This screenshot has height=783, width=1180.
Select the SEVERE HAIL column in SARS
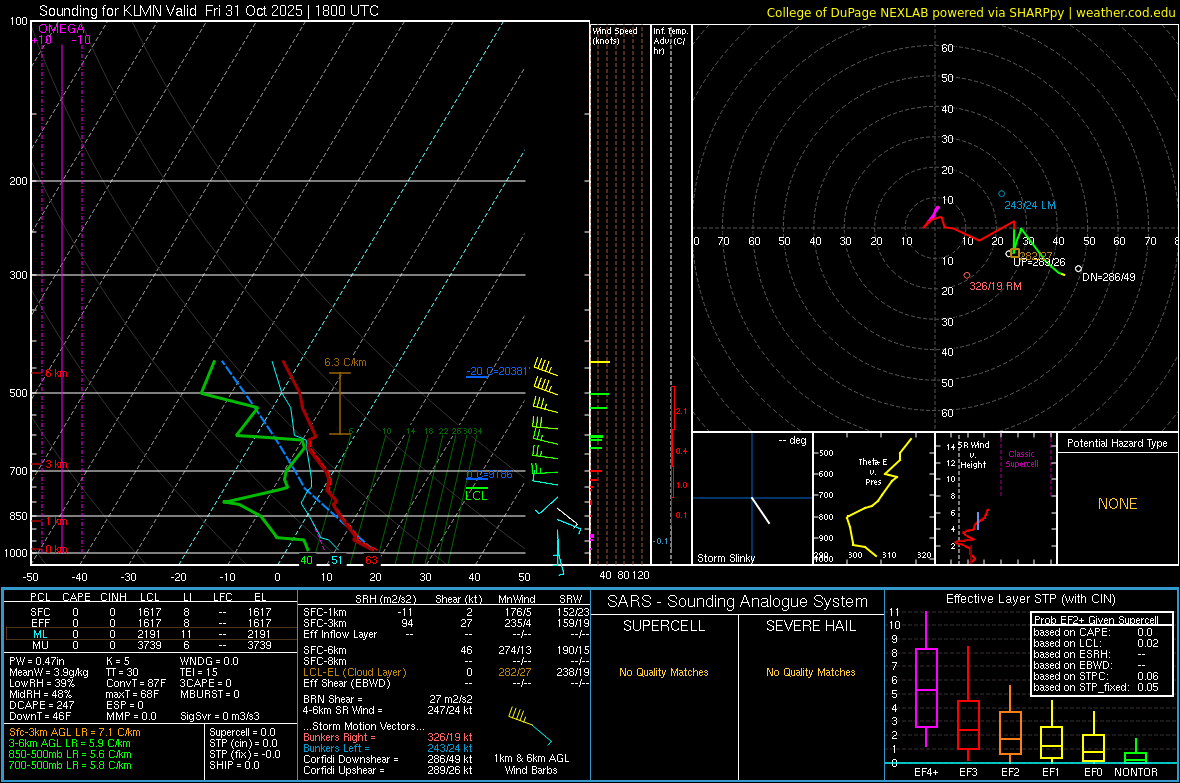click(x=810, y=626)
